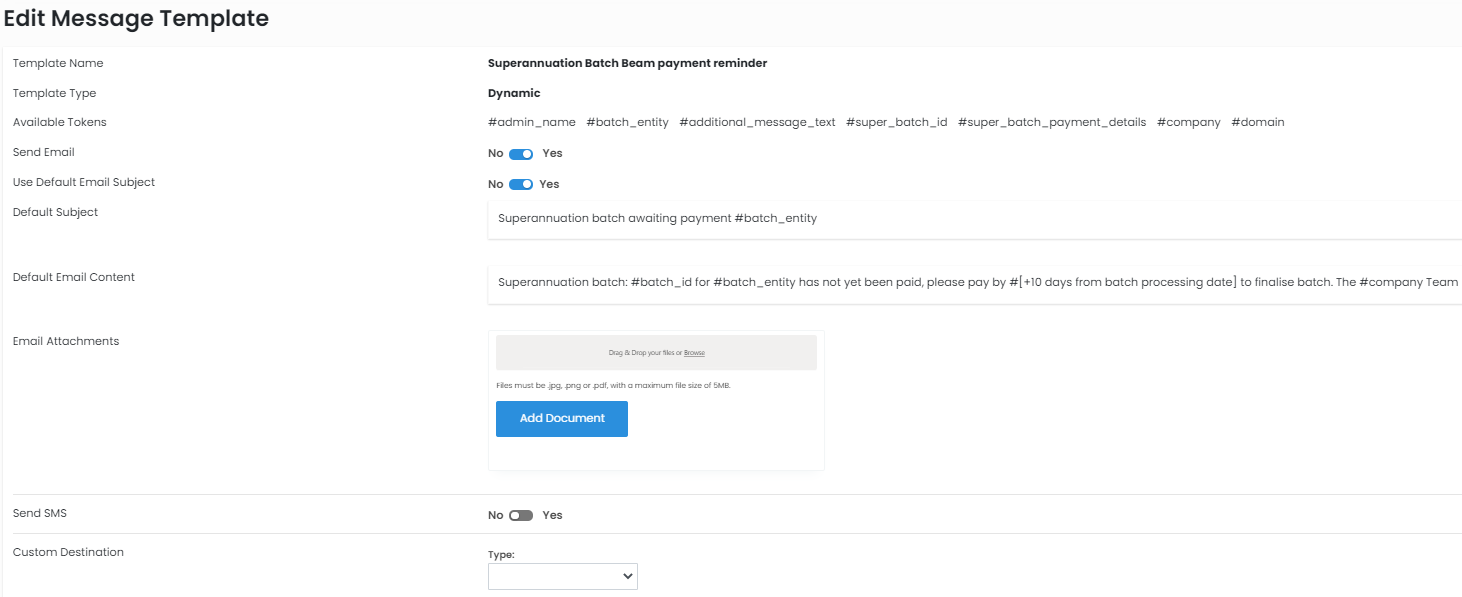Click the Dynamic template type value
The width and height of the screenshot is (1462, 597).
point(514,93)
